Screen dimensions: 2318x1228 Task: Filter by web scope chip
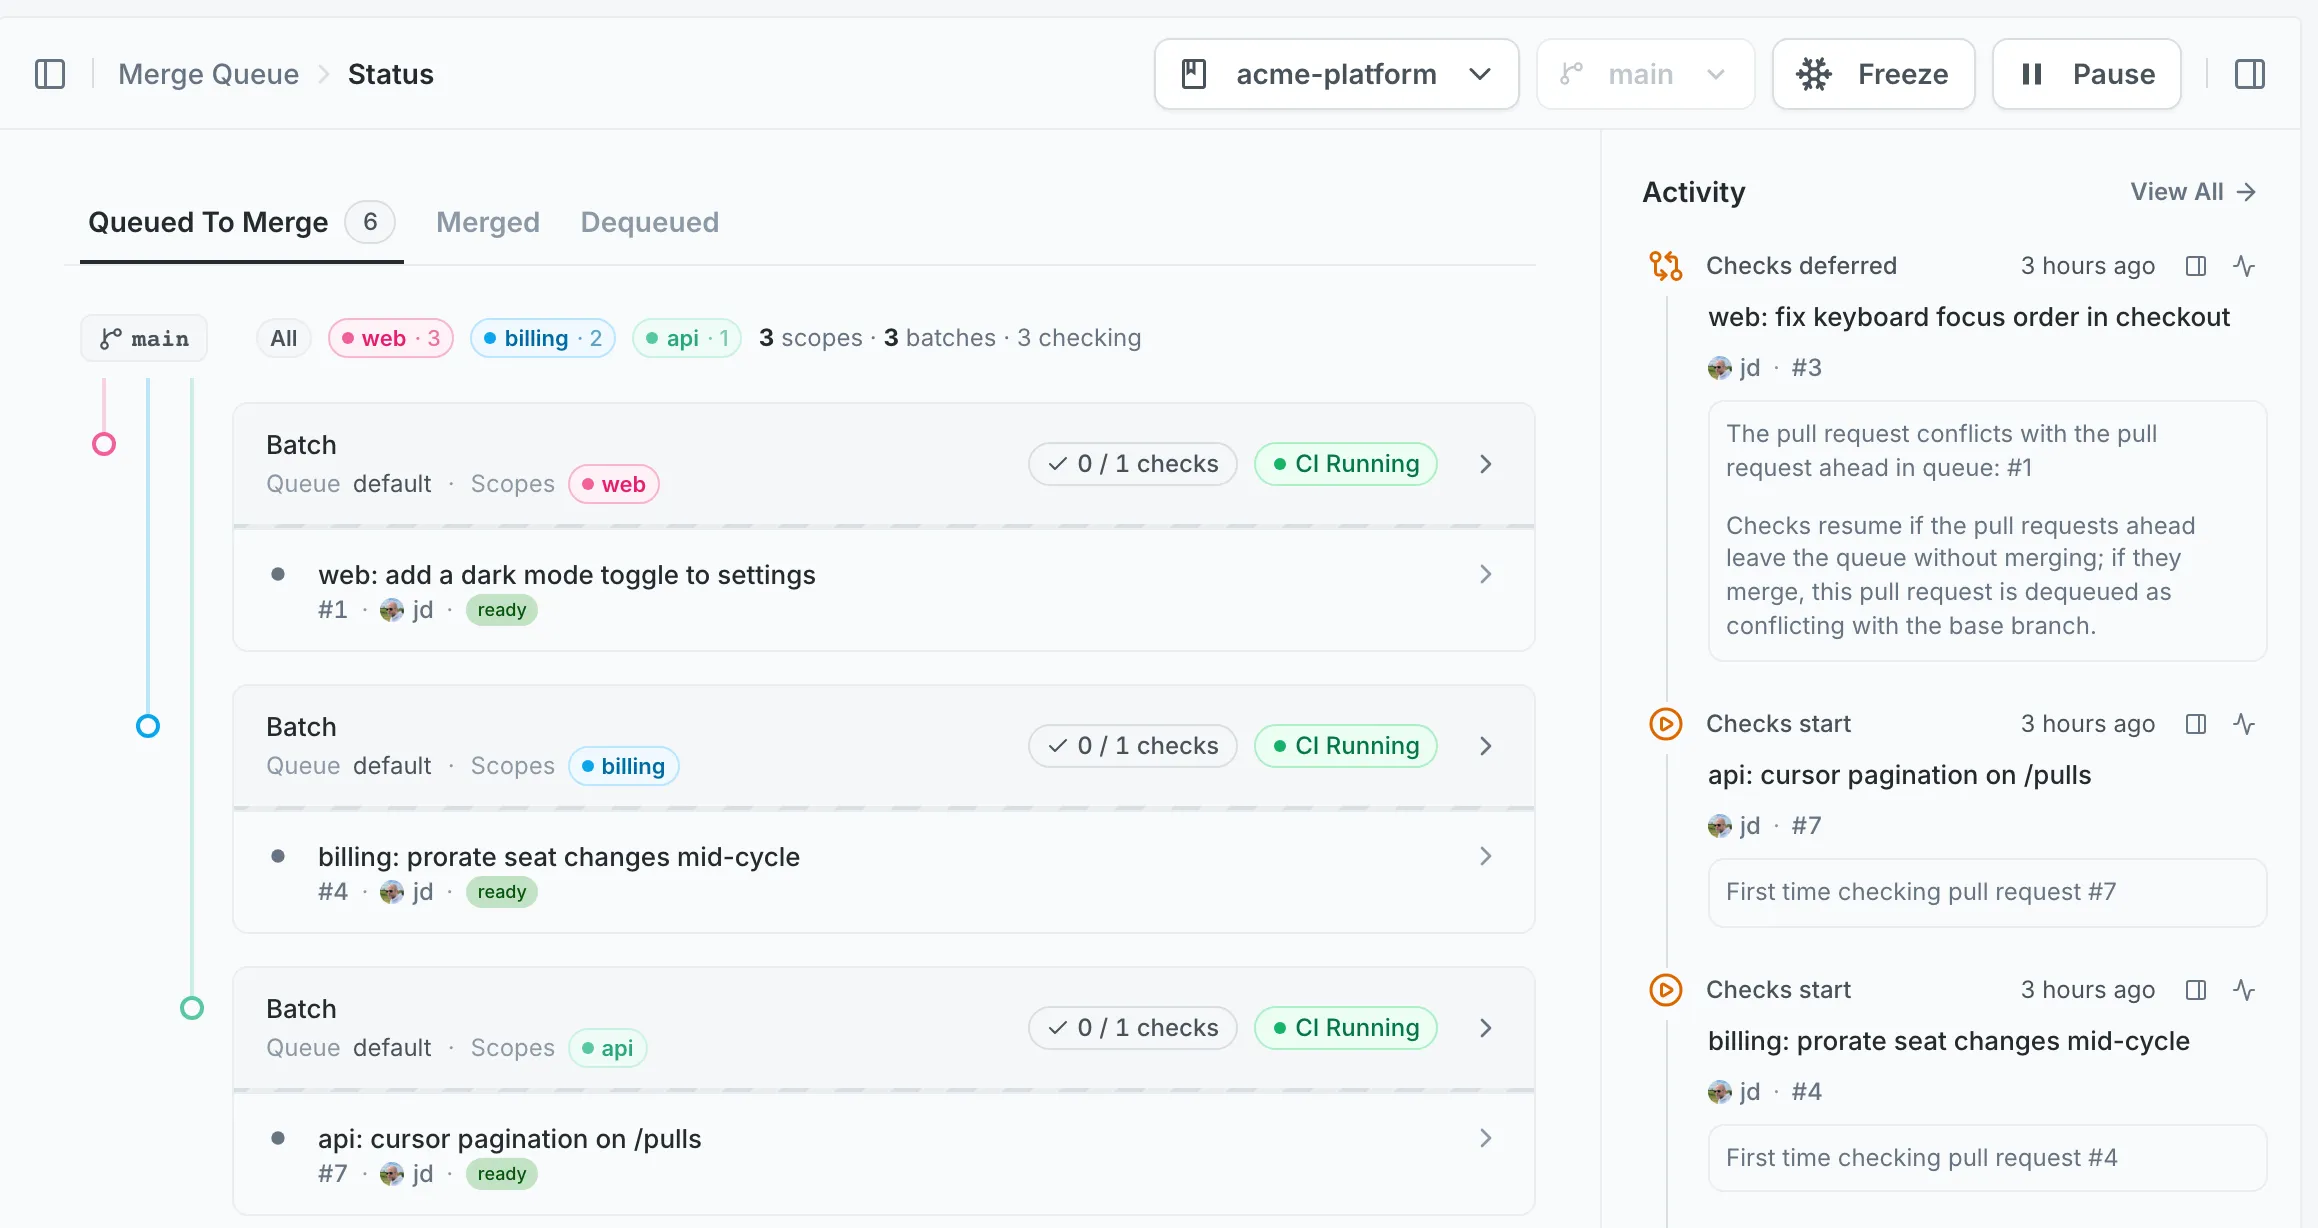tap(391, 338)
